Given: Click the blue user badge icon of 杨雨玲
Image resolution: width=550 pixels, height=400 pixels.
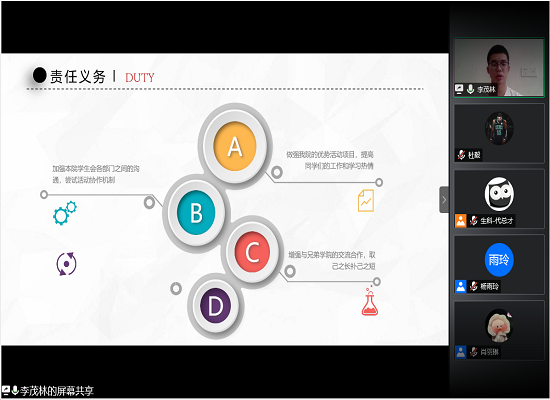Looking at the screenshot, I should (461, 286).
